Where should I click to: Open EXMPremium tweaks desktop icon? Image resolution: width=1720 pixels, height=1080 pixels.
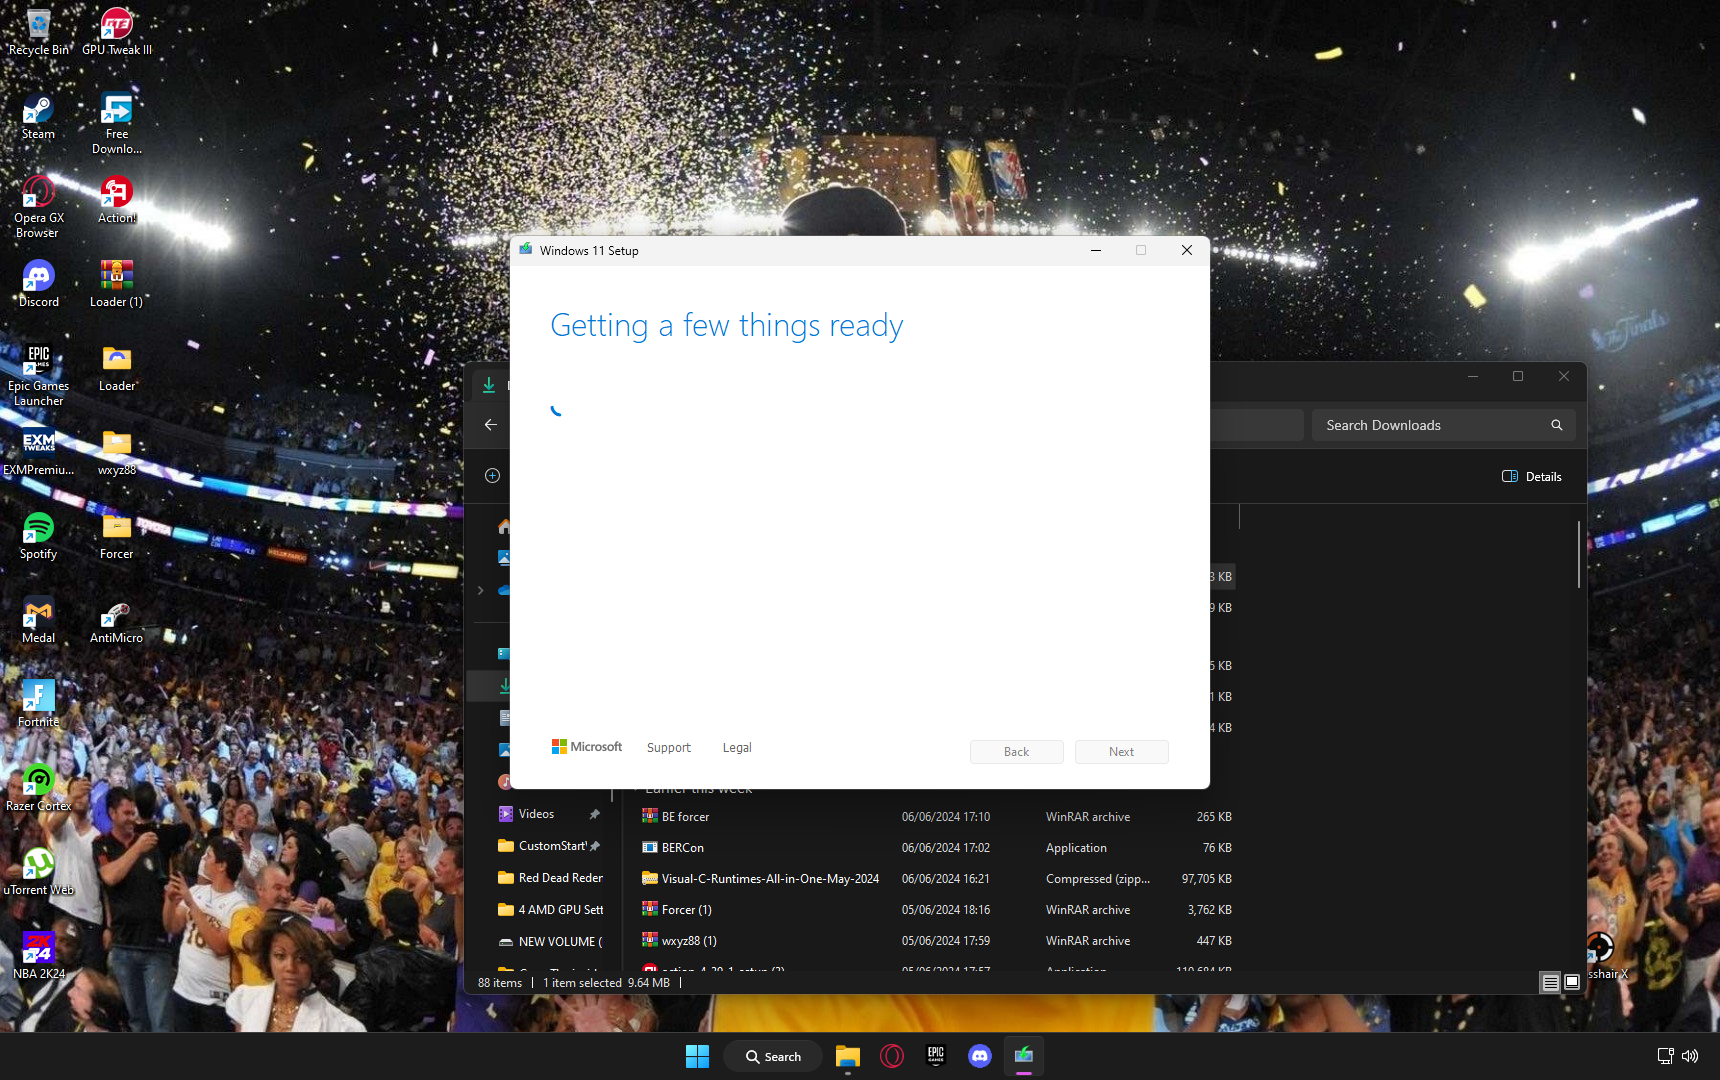tap(38, 452)
